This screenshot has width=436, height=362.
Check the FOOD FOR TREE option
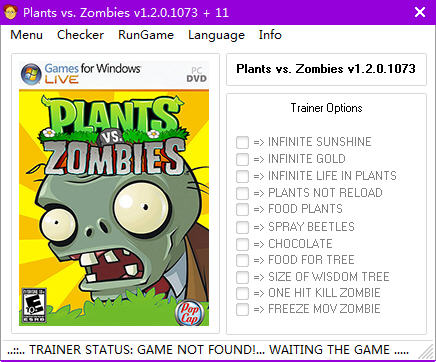click(x=242, y=260)
